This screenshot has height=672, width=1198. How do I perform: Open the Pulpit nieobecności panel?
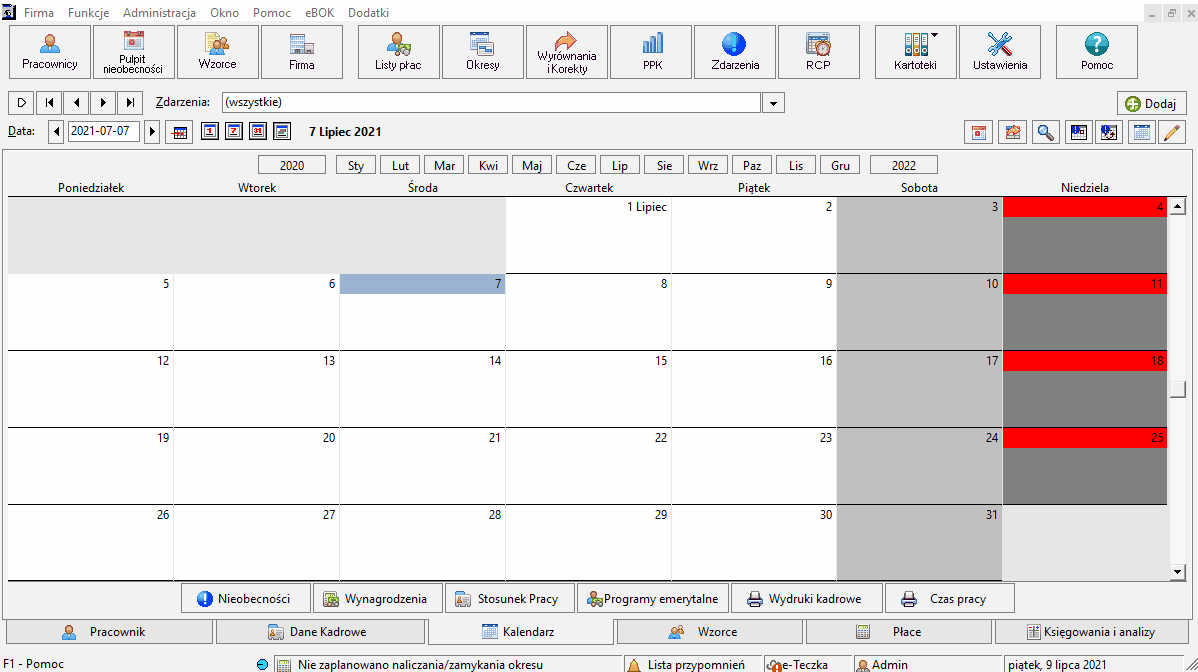133,52
